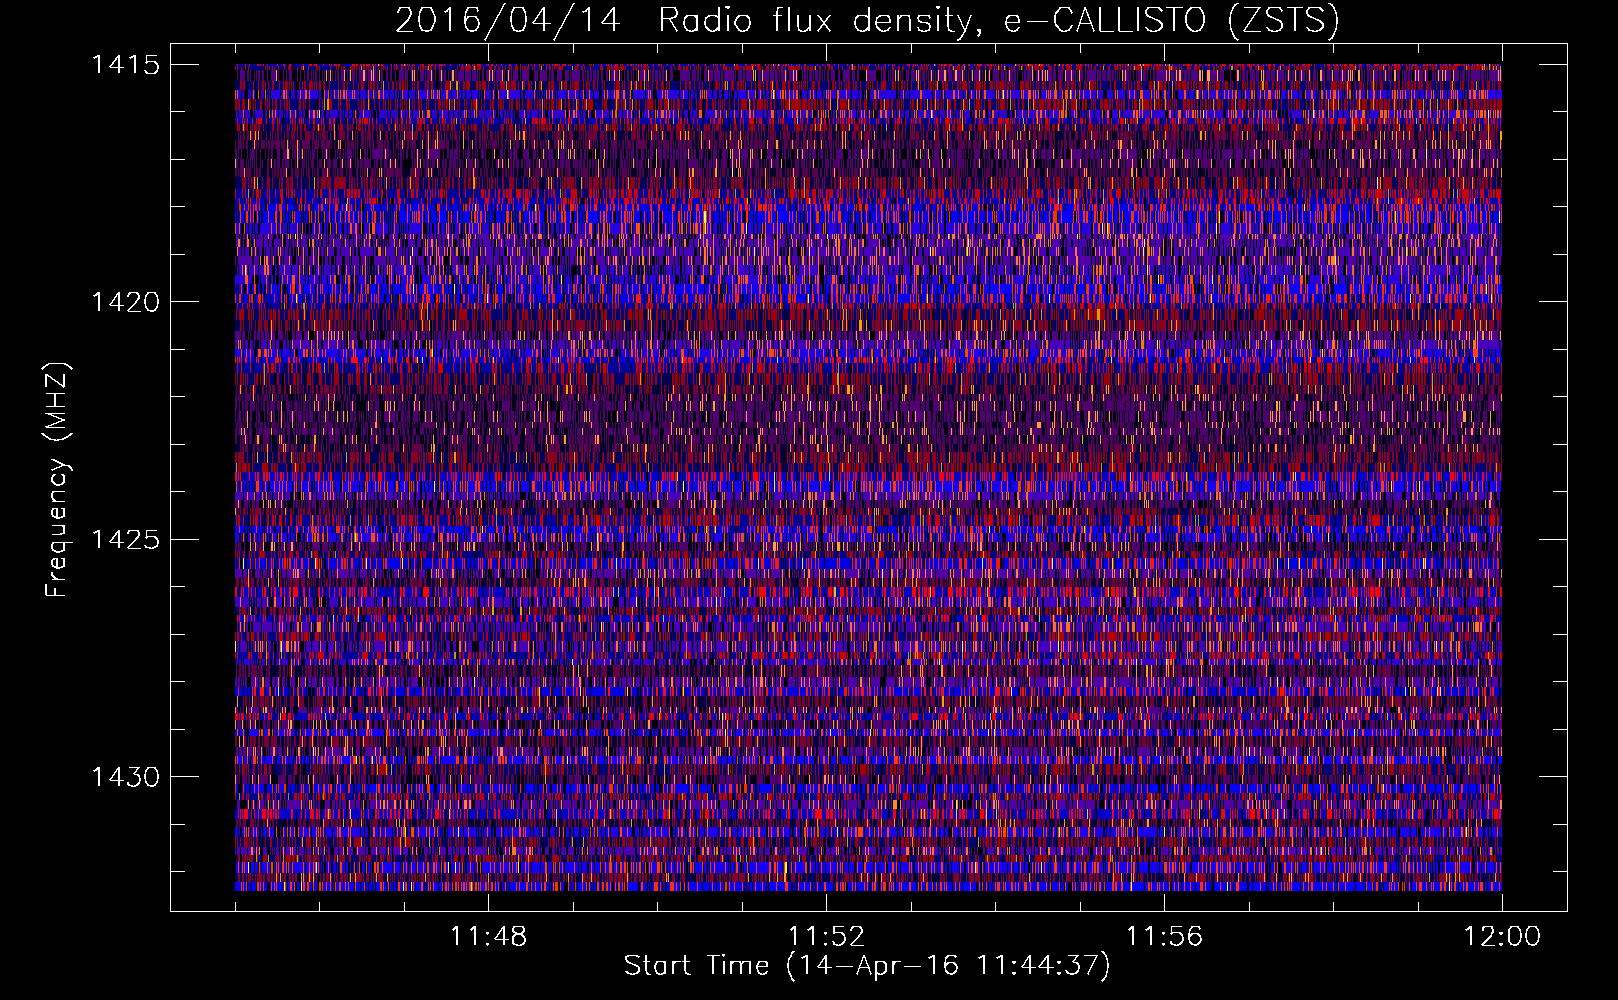This screenshot has height=1000, width=1618.
Task: Click the 11:52 time axis label
Action: point(826,937)
